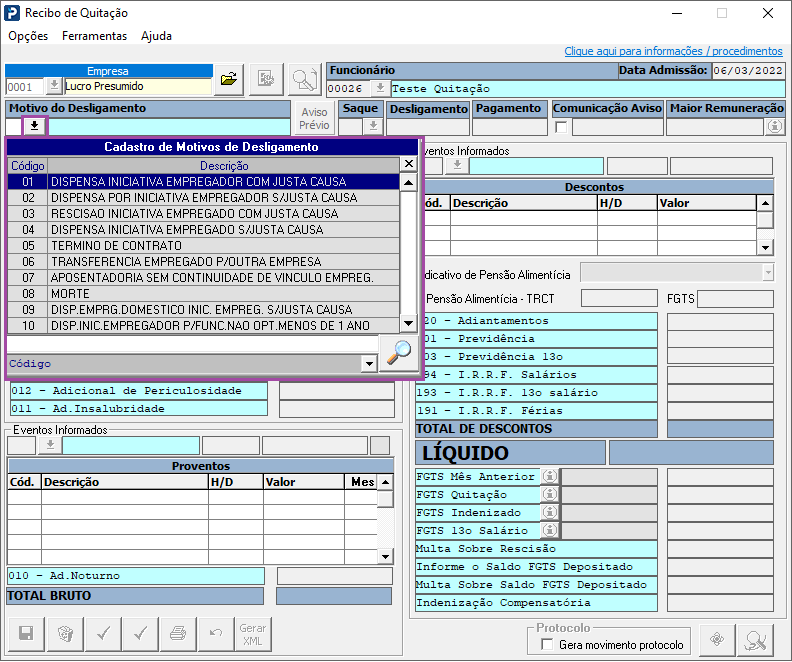Viewport: 792px width, 662px height.
Task: Click the popup search text field
Action: (192, 344)
